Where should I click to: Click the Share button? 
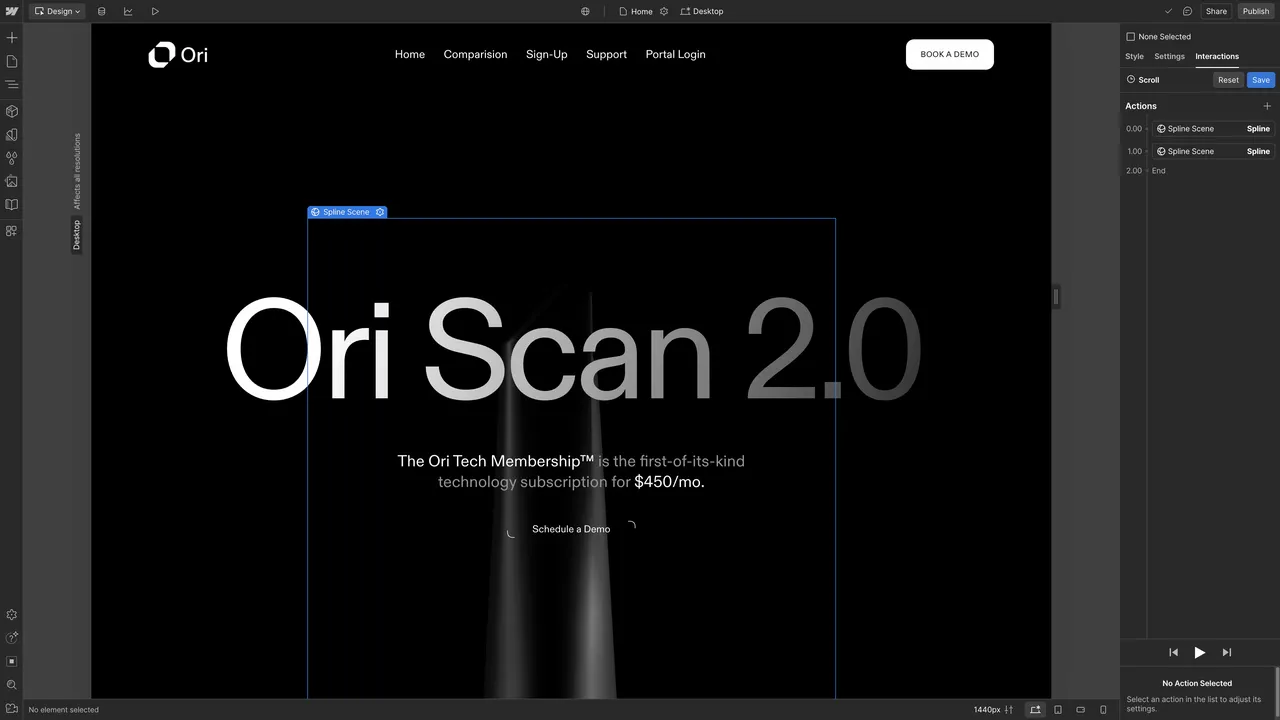click(1216, 11)
